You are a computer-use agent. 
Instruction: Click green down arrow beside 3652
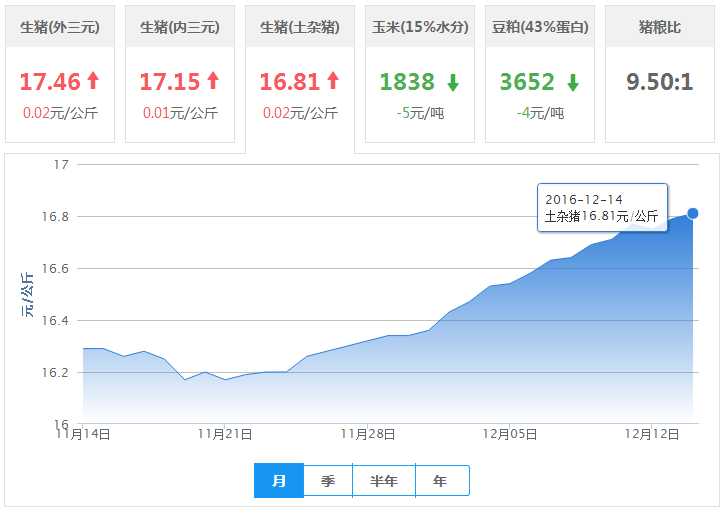[573, 82]
